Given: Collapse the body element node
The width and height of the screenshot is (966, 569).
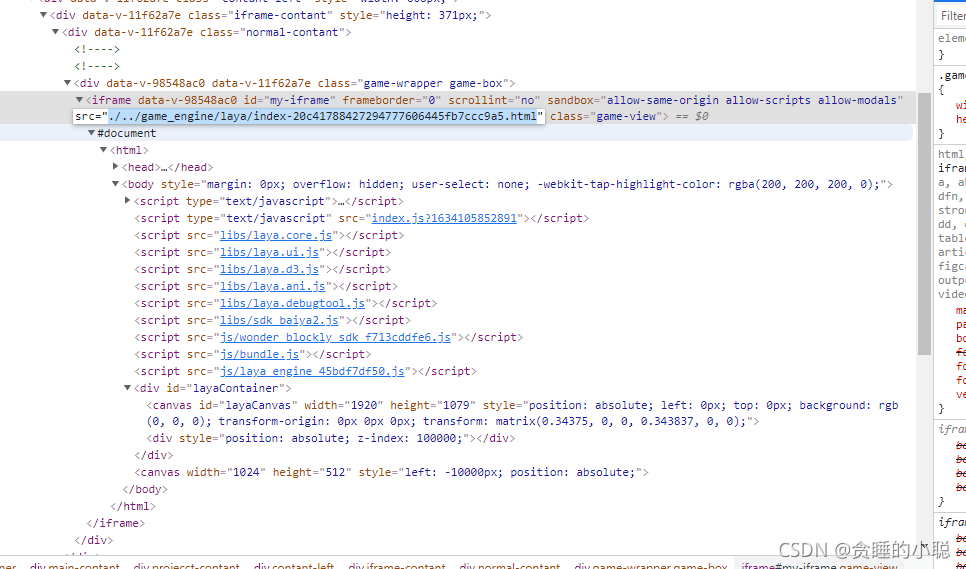Looking at the screenshot, I should (x=115, y=184).
